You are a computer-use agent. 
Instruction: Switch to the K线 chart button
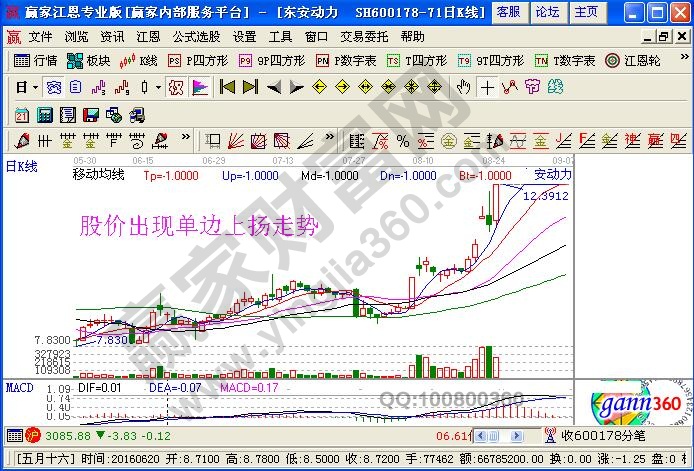[138, 61]
